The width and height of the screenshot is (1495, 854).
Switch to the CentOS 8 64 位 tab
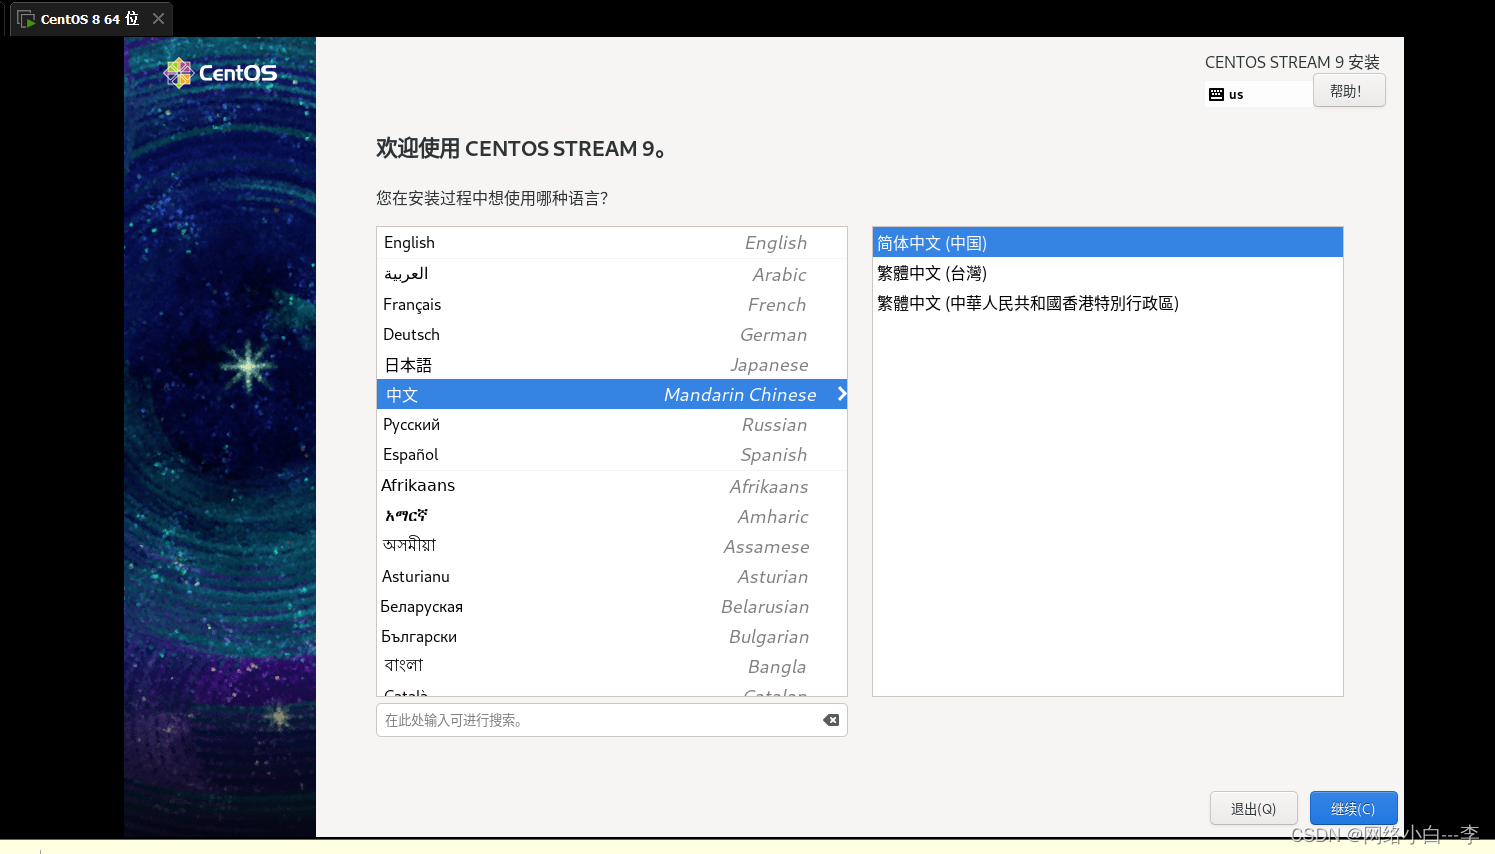pos(90,19)
